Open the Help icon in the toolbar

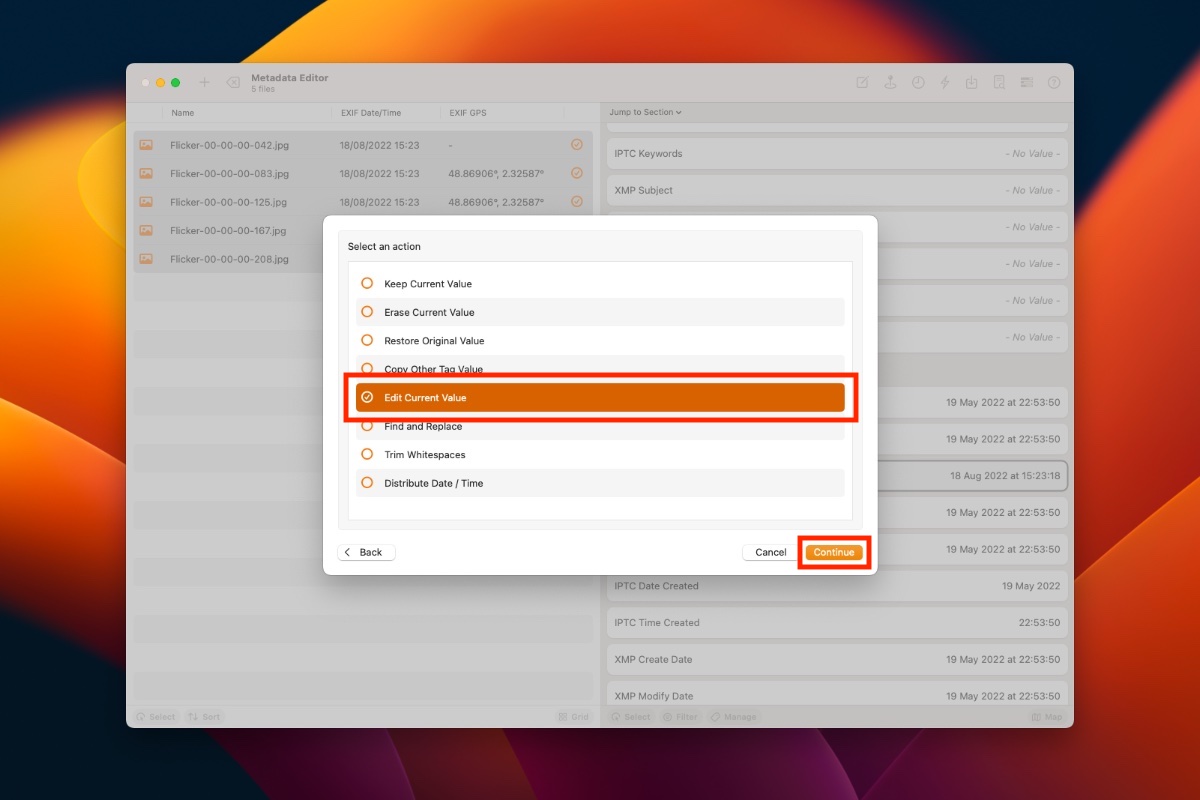1053,83
